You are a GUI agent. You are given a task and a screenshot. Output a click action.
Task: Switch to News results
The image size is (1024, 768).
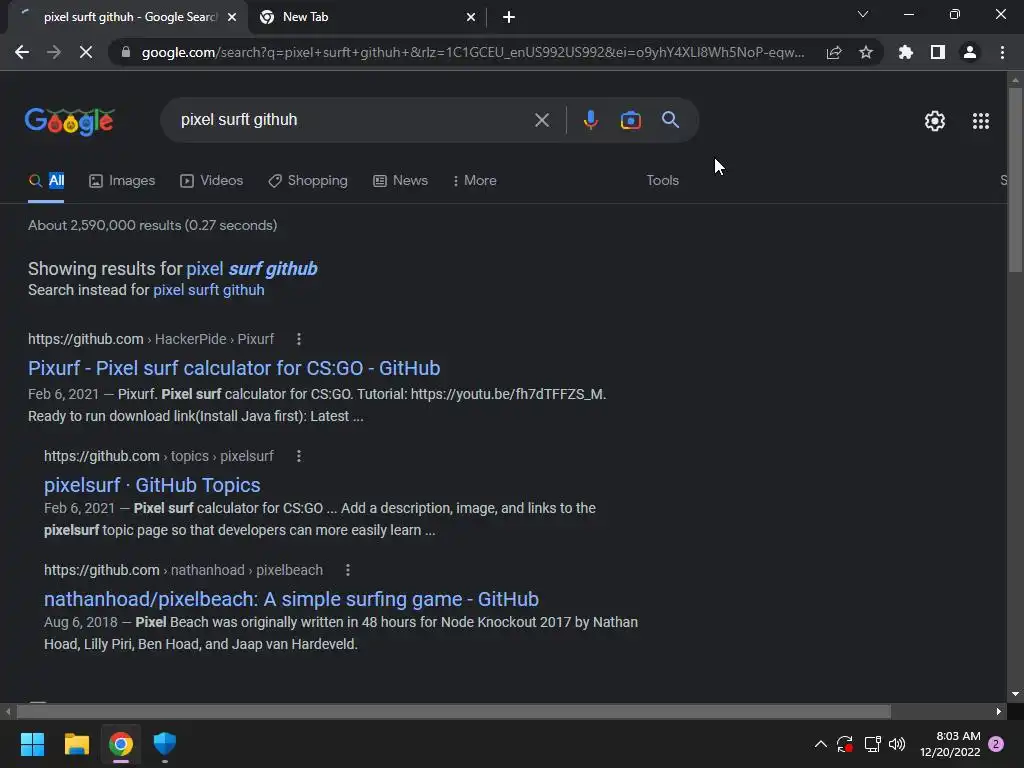(x=400, y=181)
